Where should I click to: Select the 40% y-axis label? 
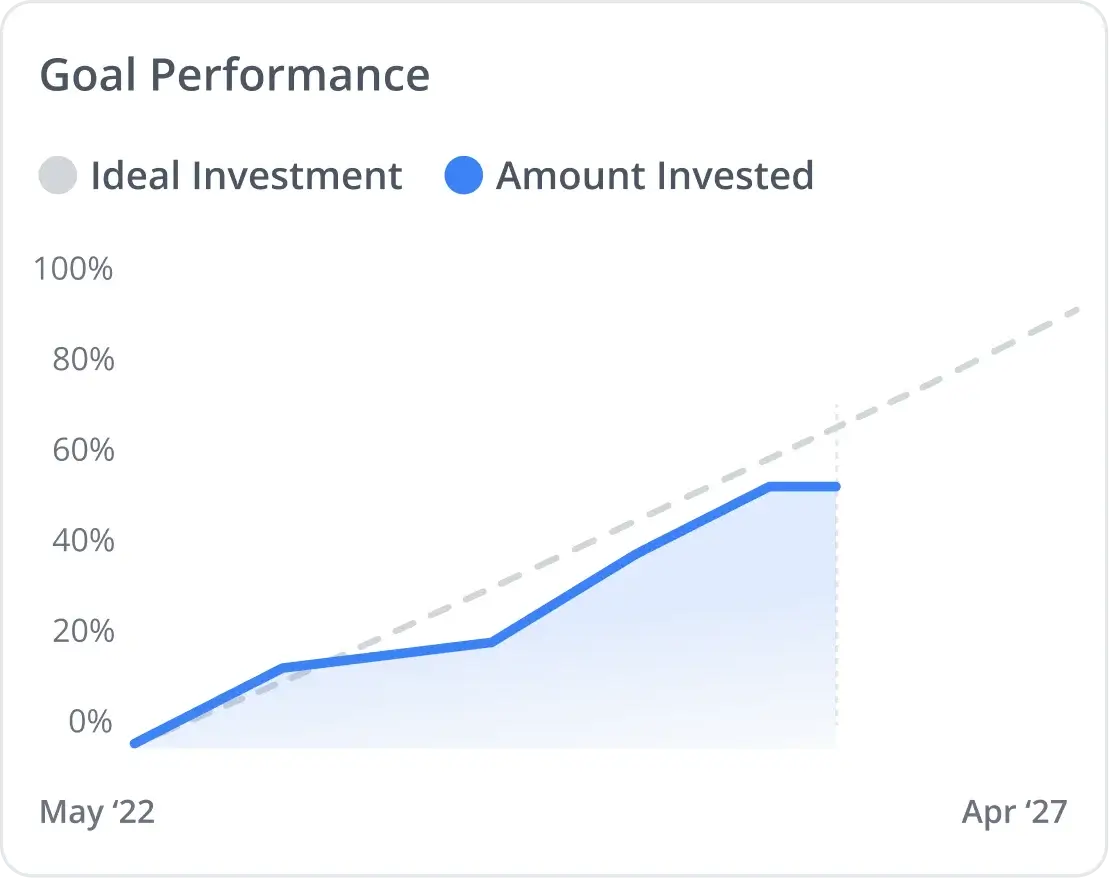coord(83,541)
